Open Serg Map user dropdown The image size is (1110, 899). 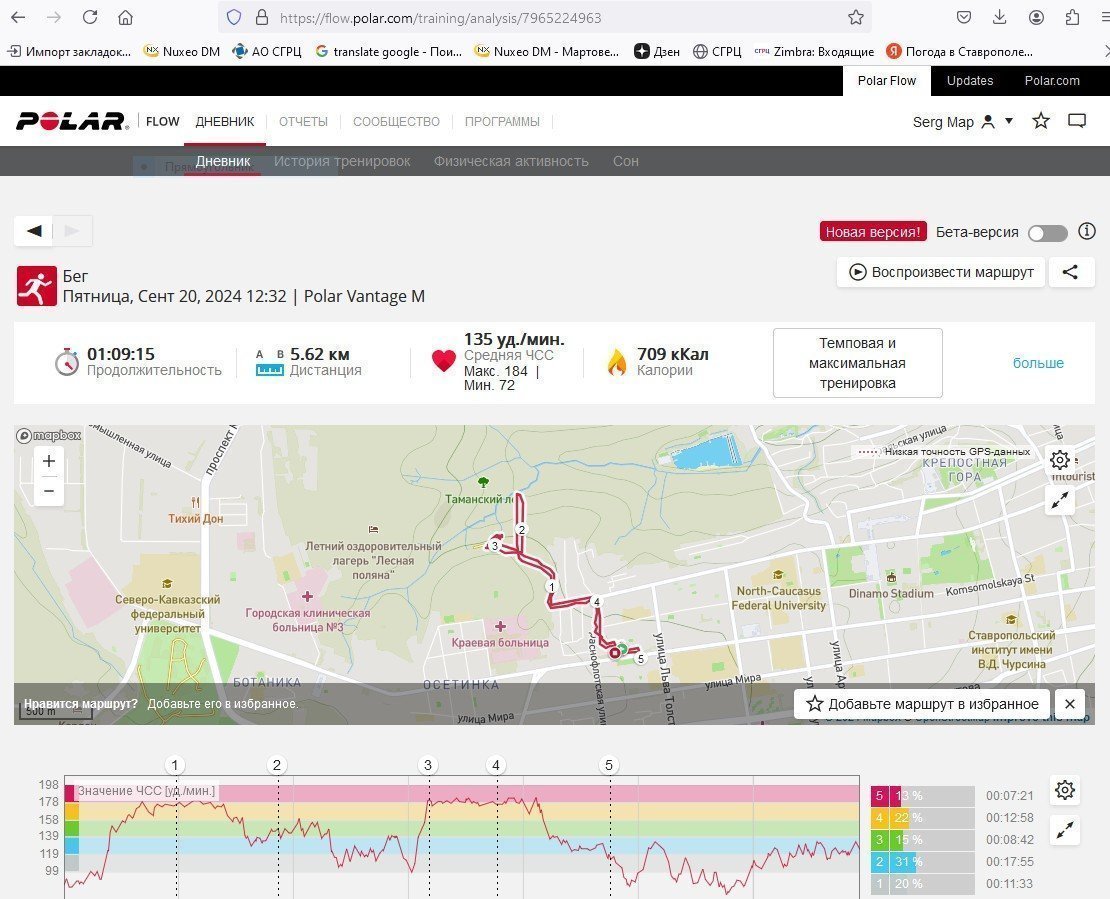point(963,122)
